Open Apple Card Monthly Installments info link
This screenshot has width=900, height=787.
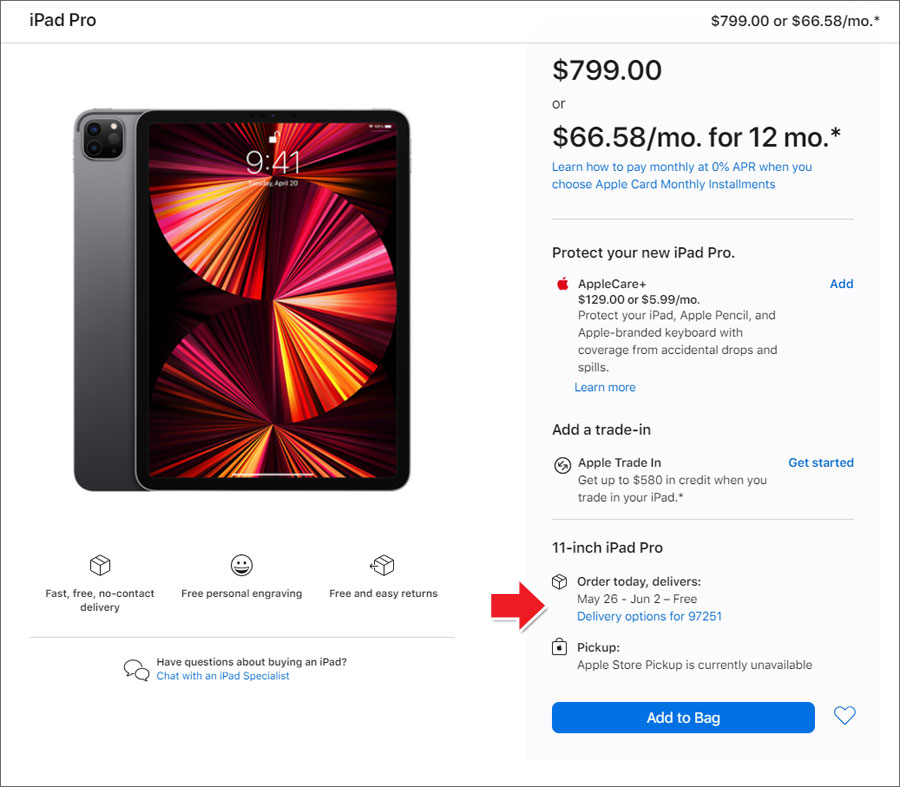[x=682, y=176]
